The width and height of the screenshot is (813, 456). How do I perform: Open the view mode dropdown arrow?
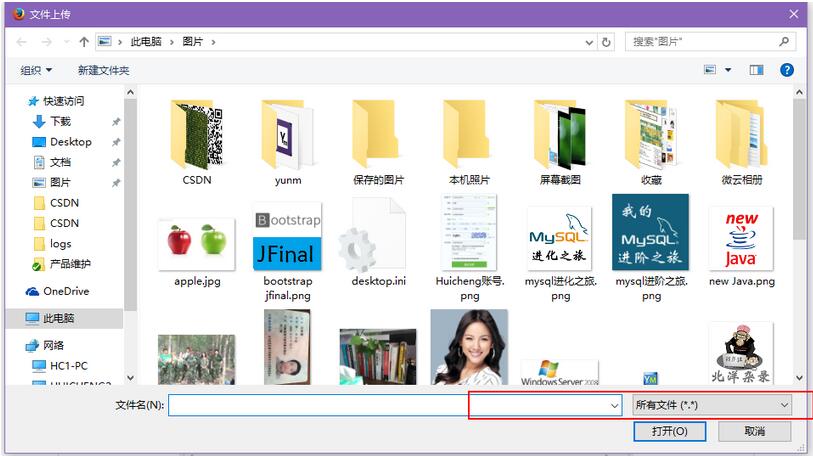[728, 70]
